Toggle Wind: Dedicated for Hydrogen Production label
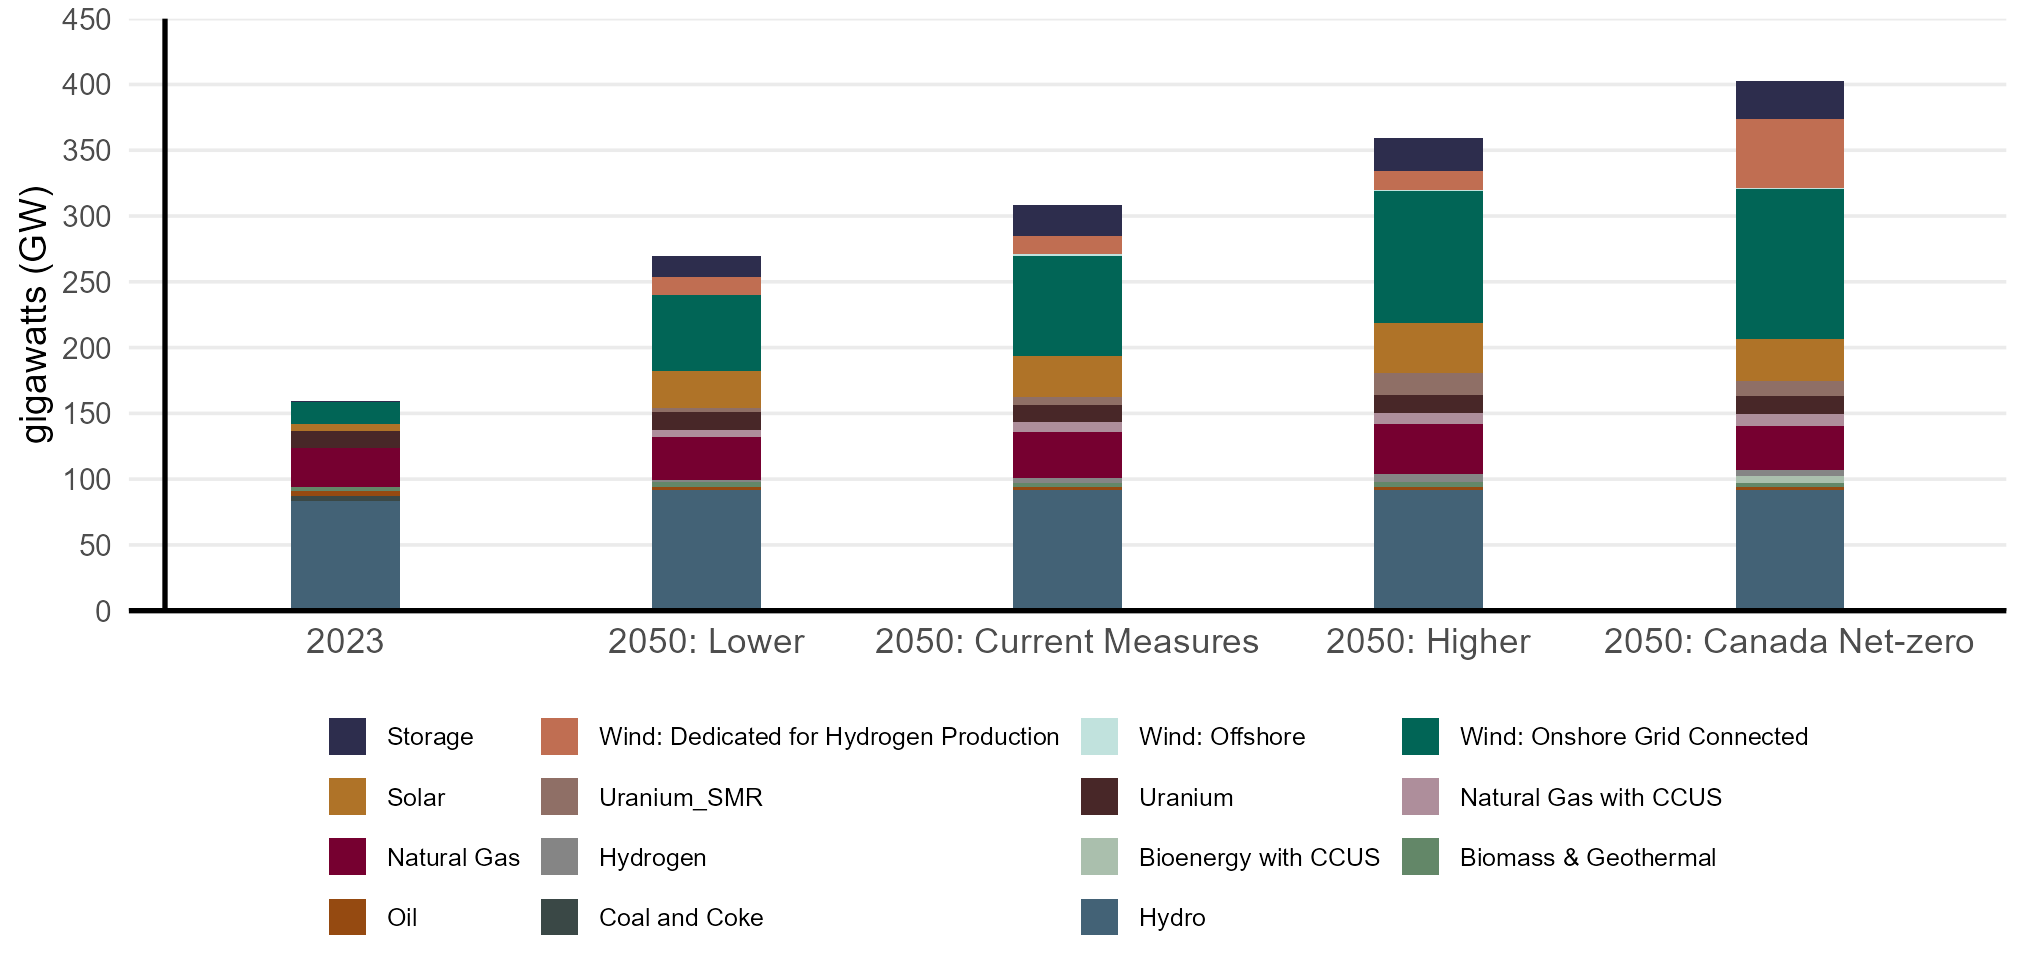Viewport: 2025px width, 975px height. [828, 737]
